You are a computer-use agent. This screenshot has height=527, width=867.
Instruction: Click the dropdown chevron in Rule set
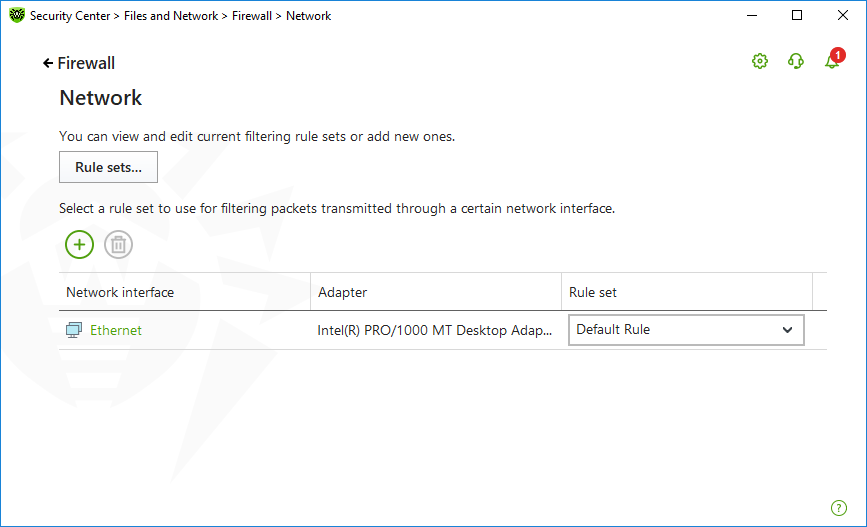(x=787, y=330)
